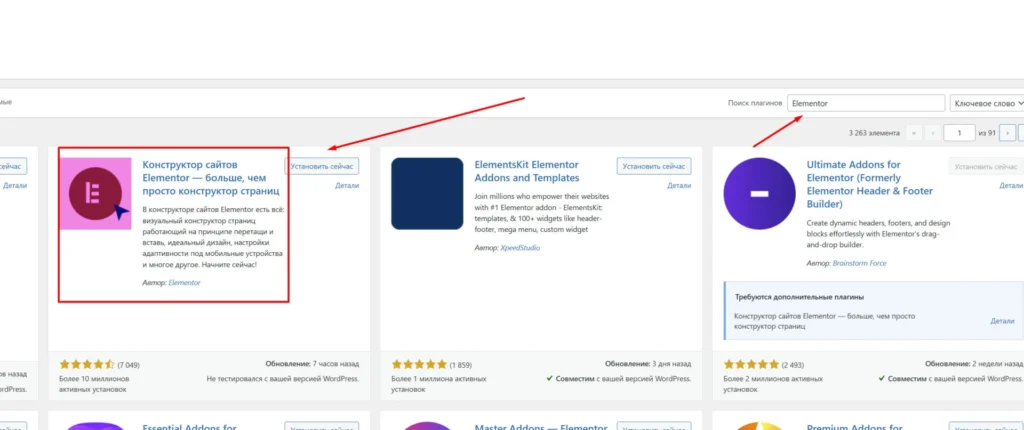Click Обновление: 3 дня назад text

648,363
